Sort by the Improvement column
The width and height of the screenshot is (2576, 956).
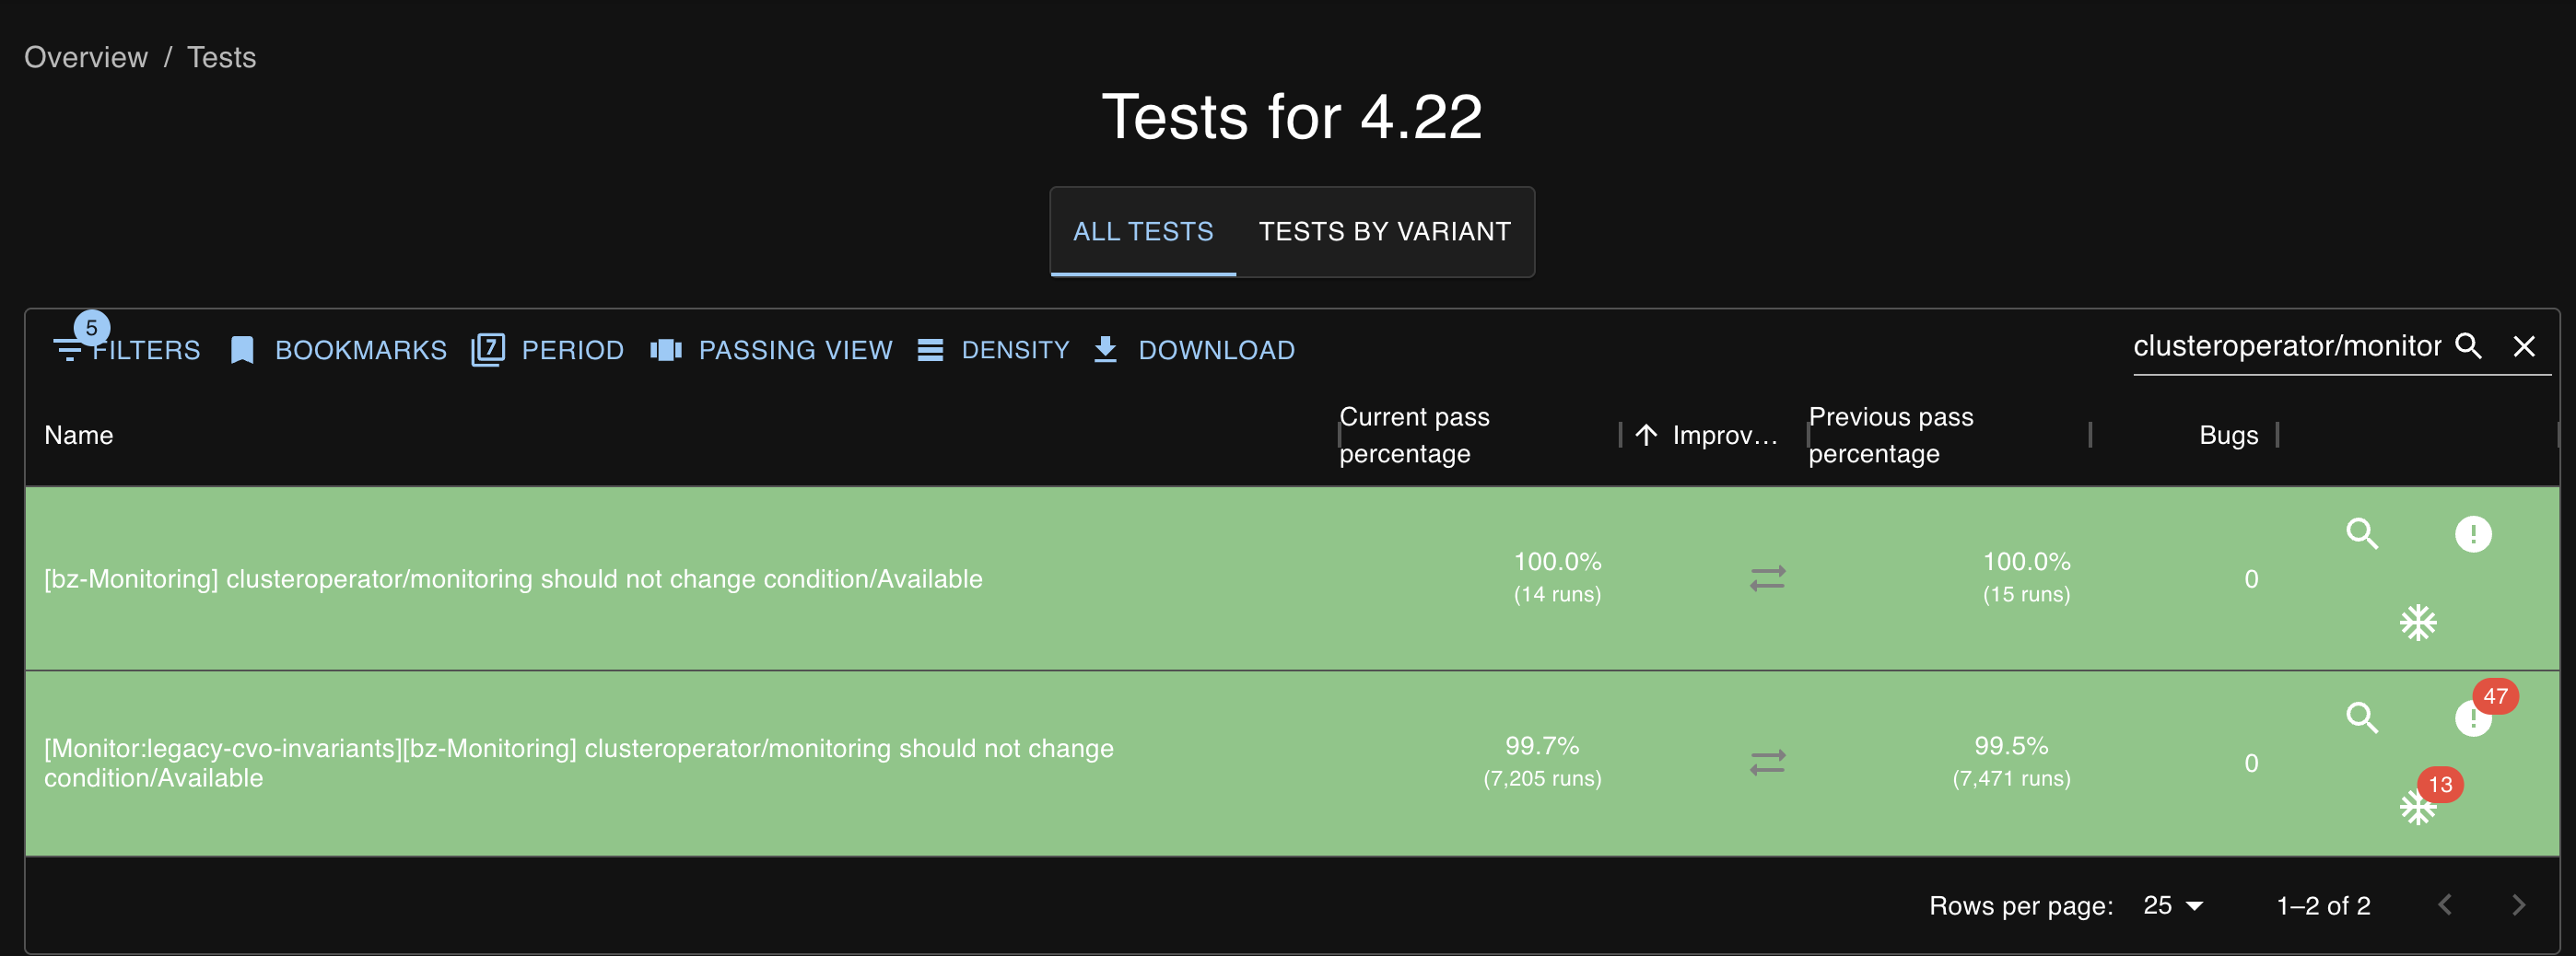[x=1724, y=435]
